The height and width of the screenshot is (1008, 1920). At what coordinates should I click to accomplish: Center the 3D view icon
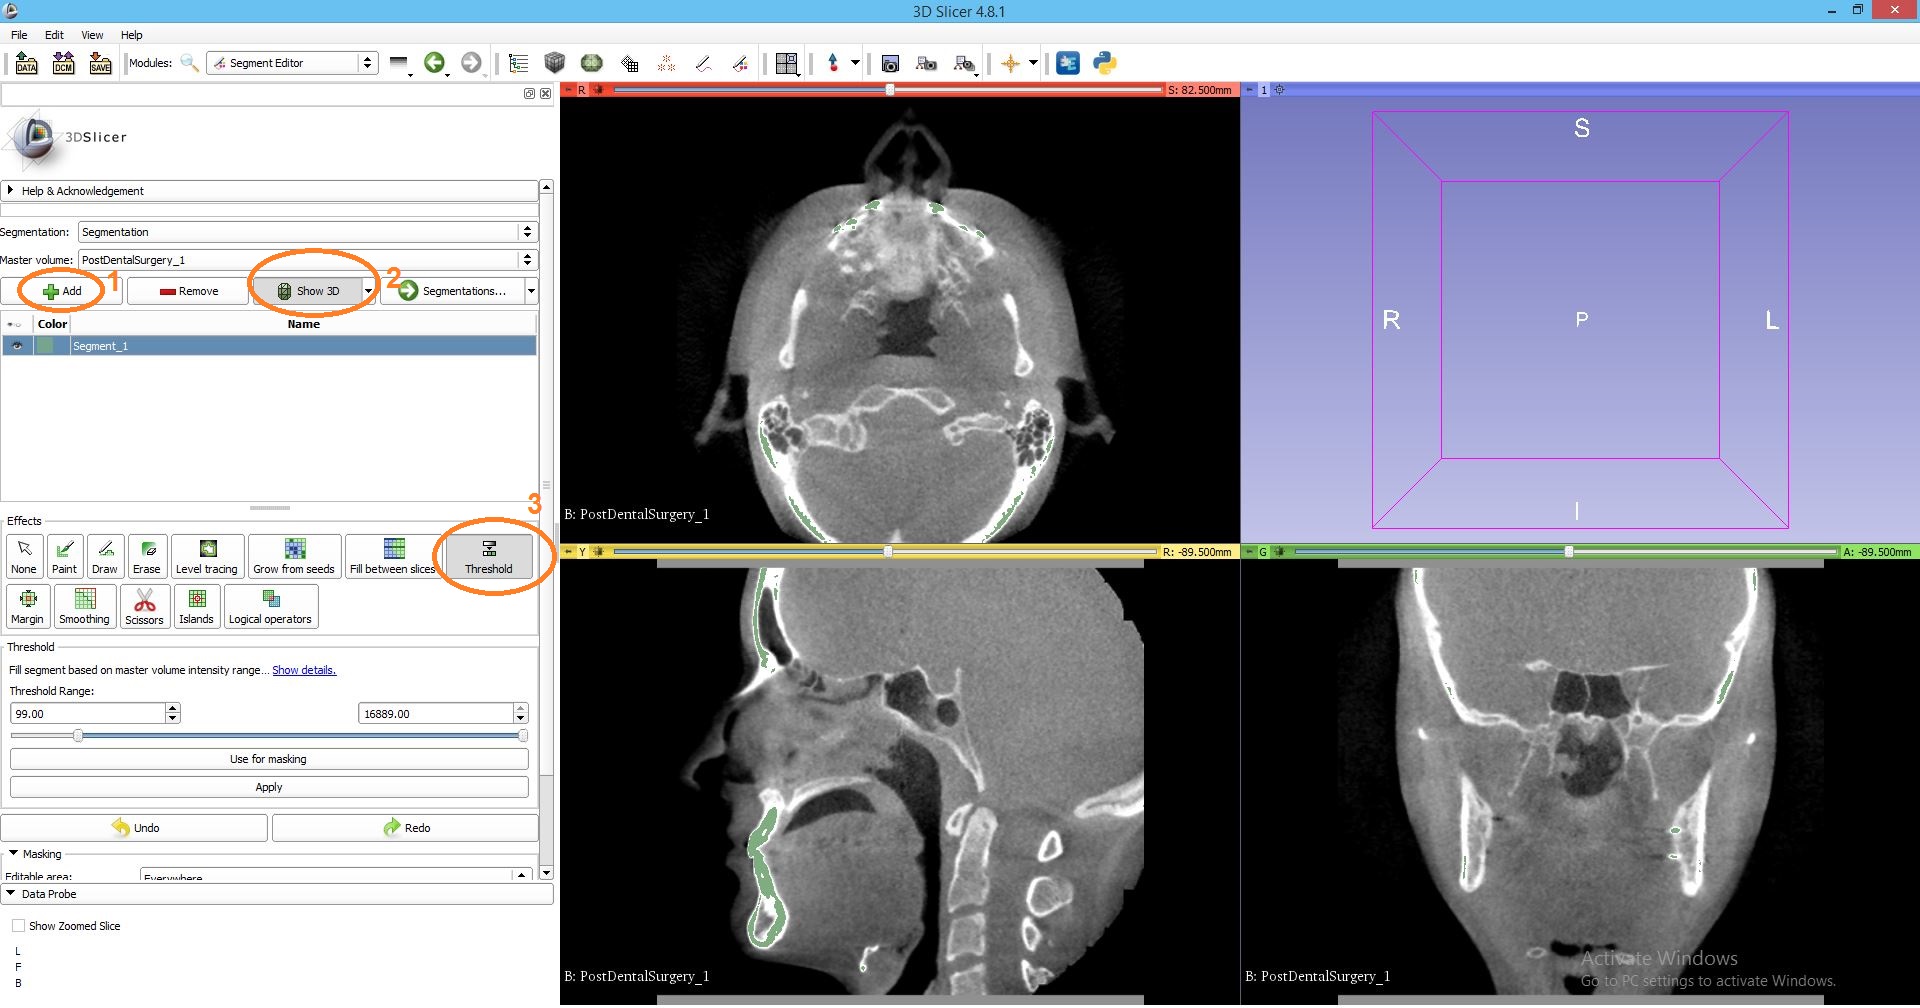(1279, 90)
